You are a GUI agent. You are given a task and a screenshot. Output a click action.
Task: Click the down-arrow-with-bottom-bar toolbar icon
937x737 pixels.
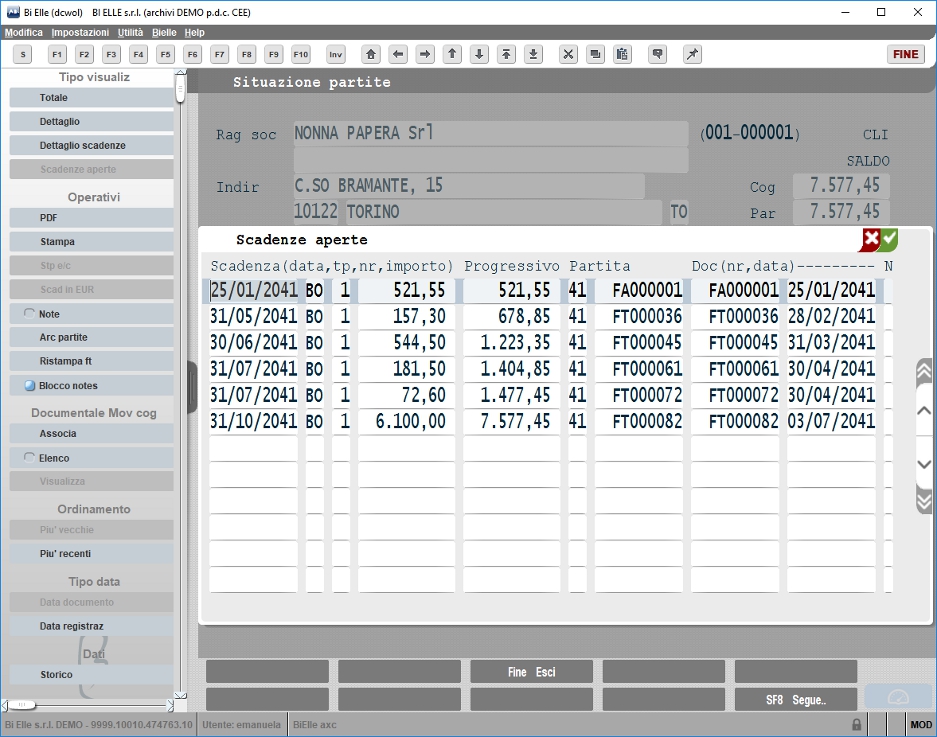[x=533, y=54]
